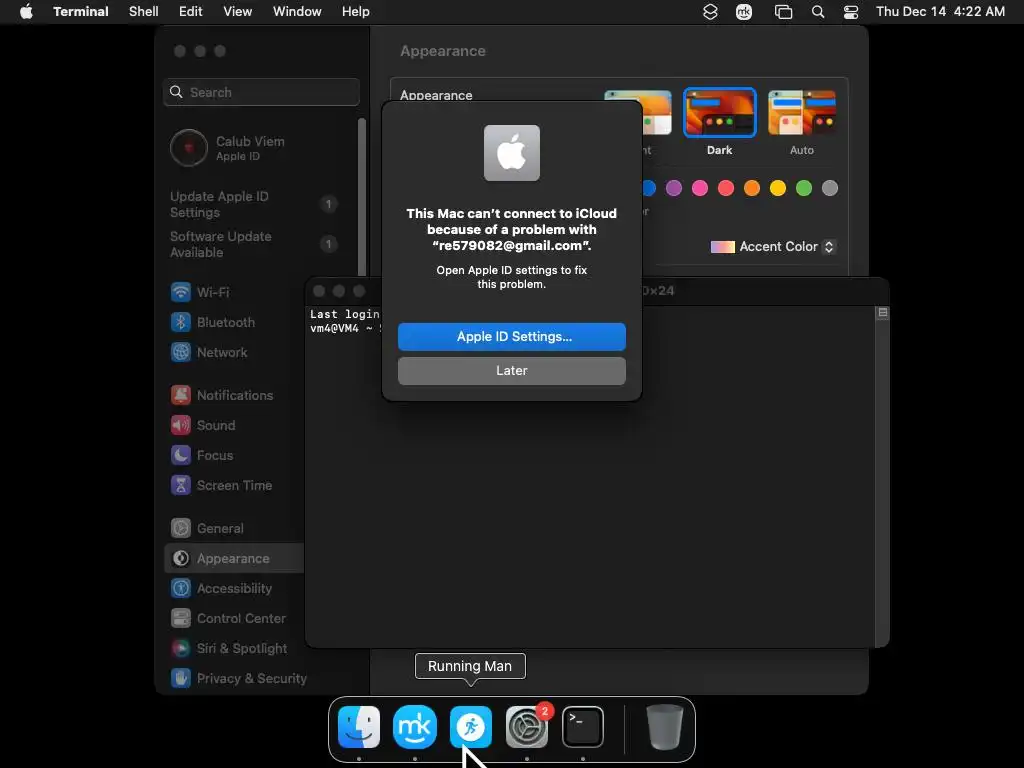Open the Help menu
This screenshot has width=1024, height=768.
click(356, 12)
